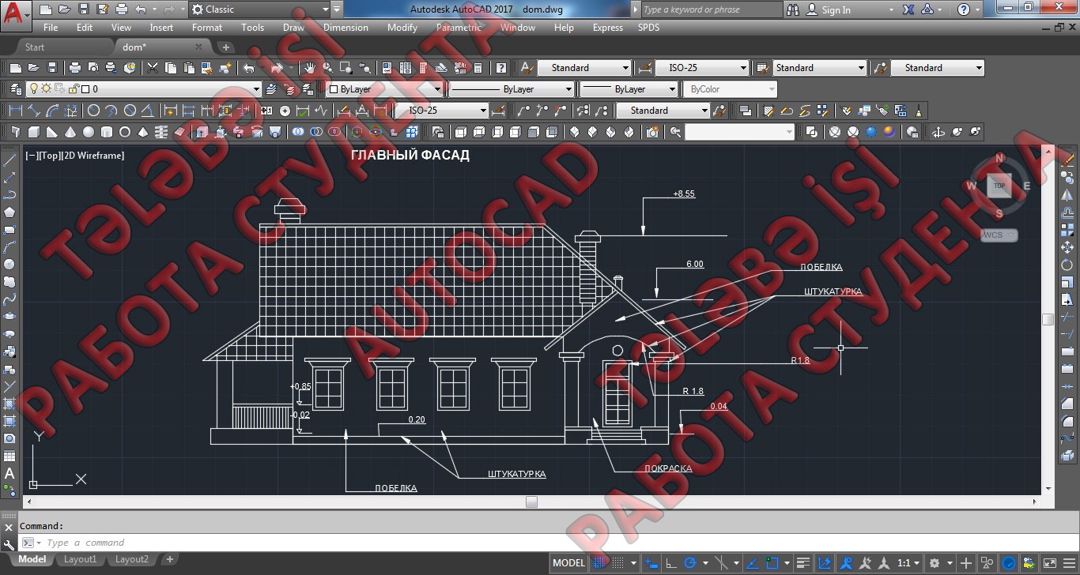The height and width of the screenshot is (575, 1080).
Task: Click the Undo arrow icon
Action: click(249, 67)
